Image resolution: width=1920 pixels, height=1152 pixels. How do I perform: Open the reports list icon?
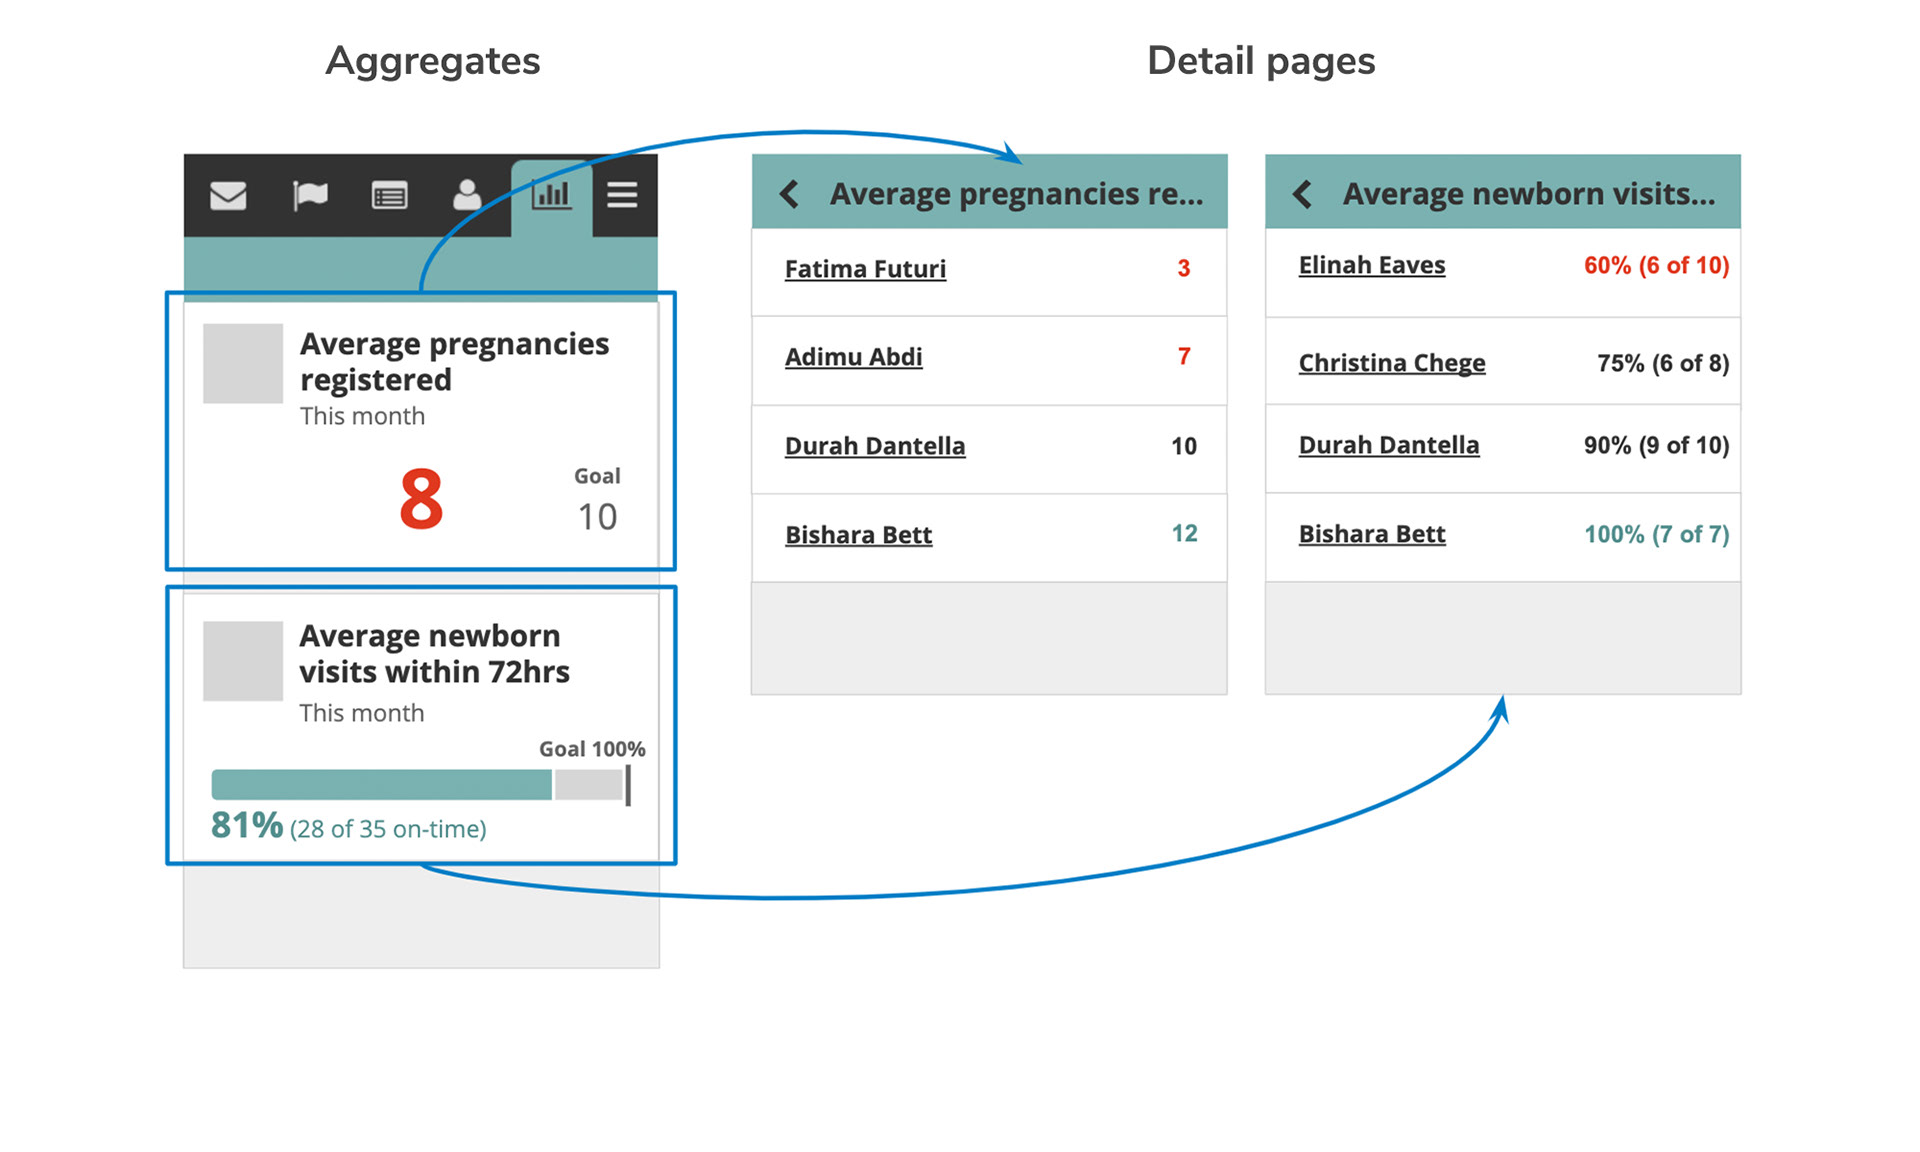(x=389, y=195)
